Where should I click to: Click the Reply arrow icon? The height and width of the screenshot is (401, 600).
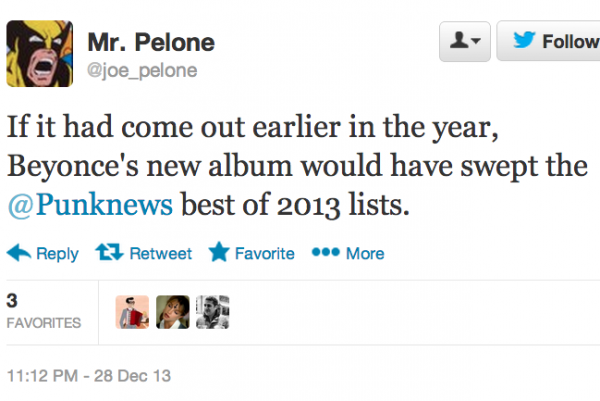(18, 253)
